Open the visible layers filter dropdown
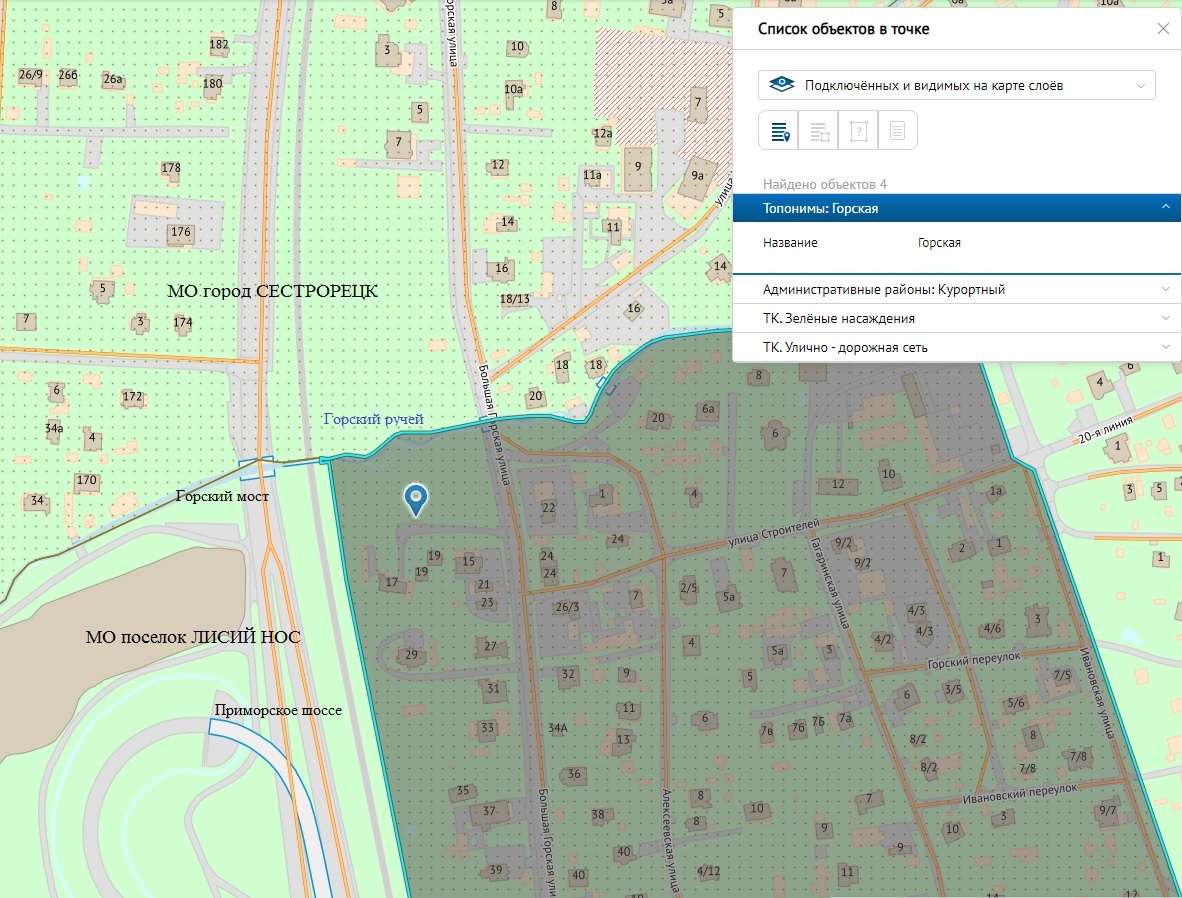 [956, 86]
